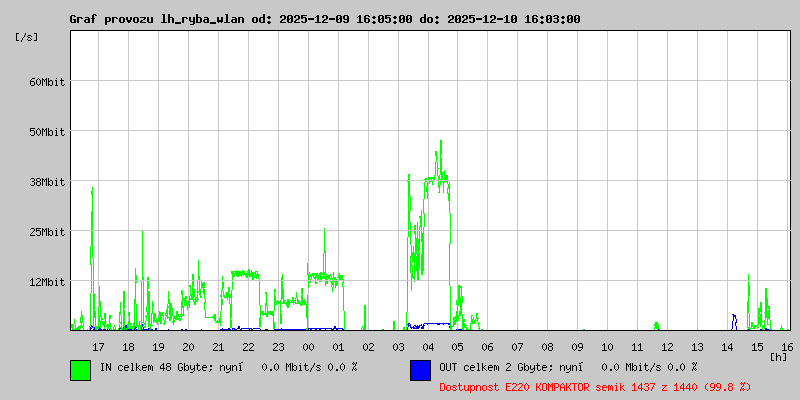The width and height of the screenshot is (800, 400).
Task: Click hour label 17 on x-axis
Action: pyautogui.click(x=98, y=347)
